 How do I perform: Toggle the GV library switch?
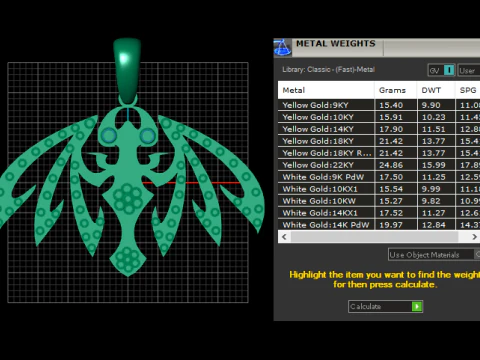tap(441, 70)
